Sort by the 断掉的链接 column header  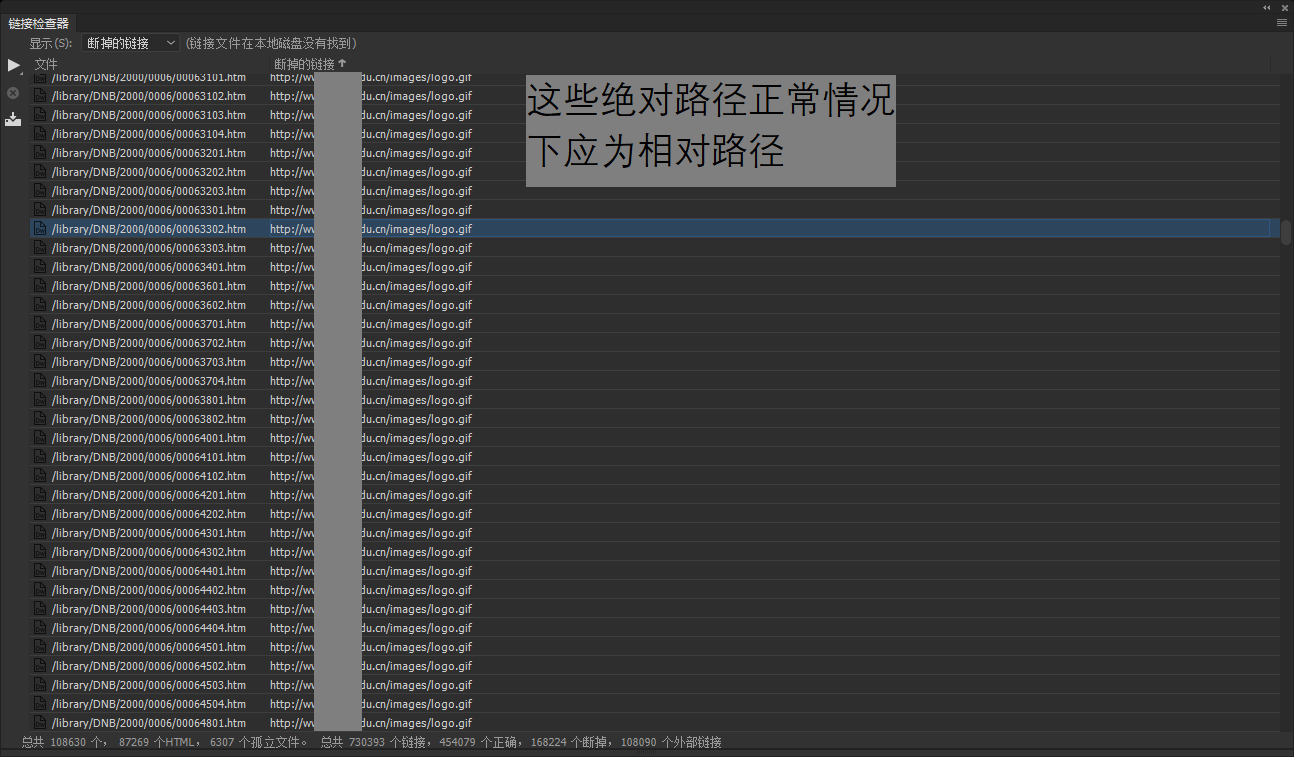pyautogui.click(x=311, y=64)
